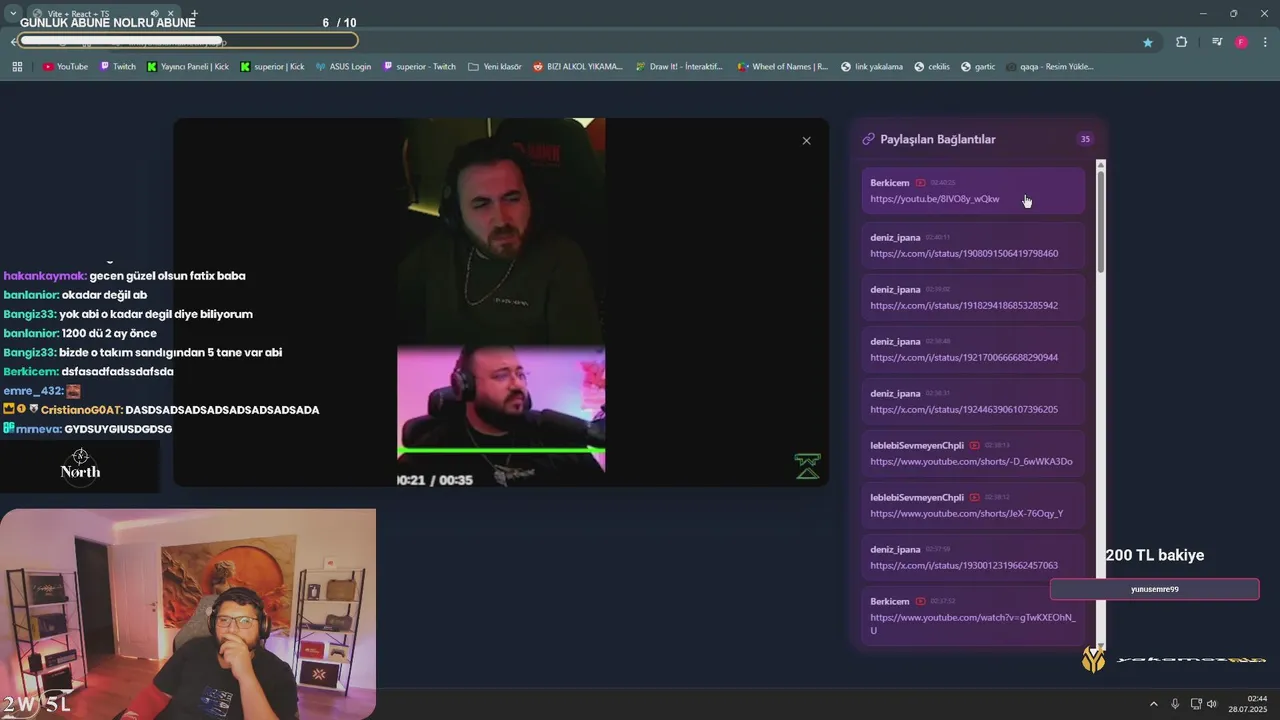Open the youtube shorts JeX-76Oqy_Y link

(966, 513)
